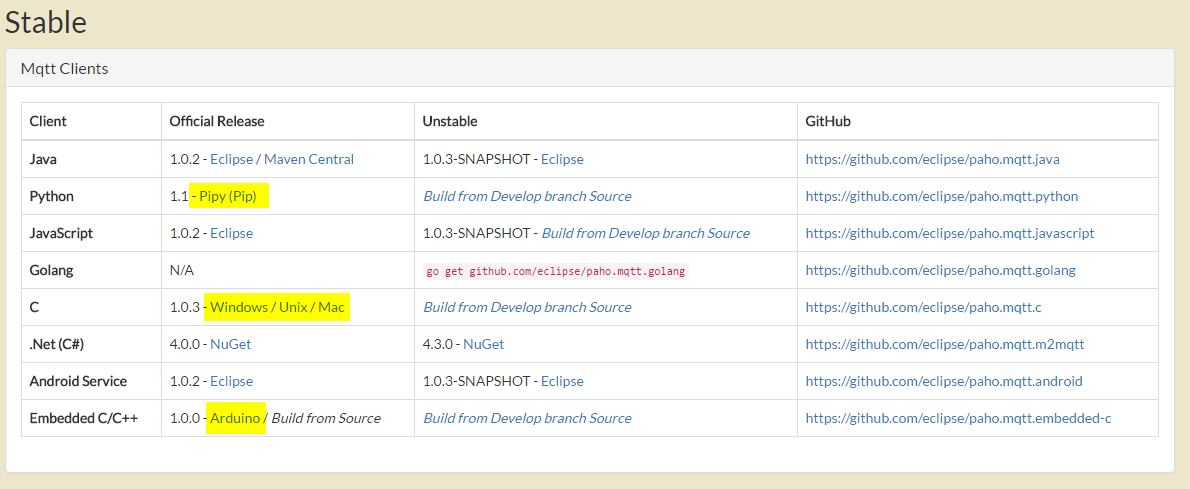Viewport: 1190px width, 489px height.
Task: Open the Windows download link for C
Action: coord(239,307)
